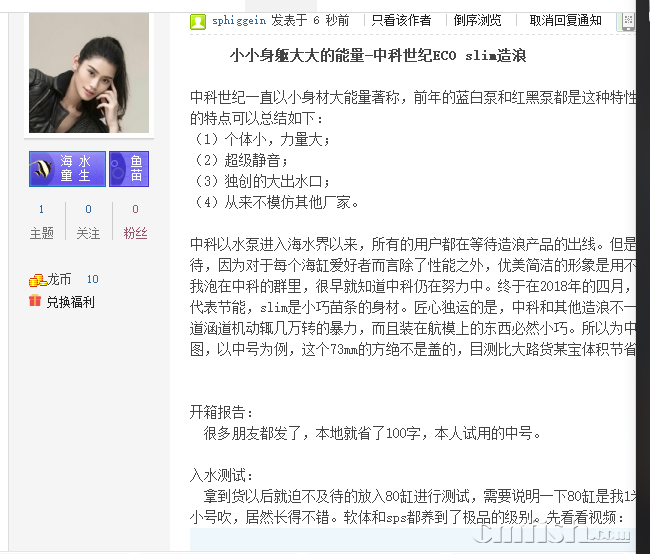650x554 pixels.
Task: Open the poster's avatar photo
Action: click(89, 73)
